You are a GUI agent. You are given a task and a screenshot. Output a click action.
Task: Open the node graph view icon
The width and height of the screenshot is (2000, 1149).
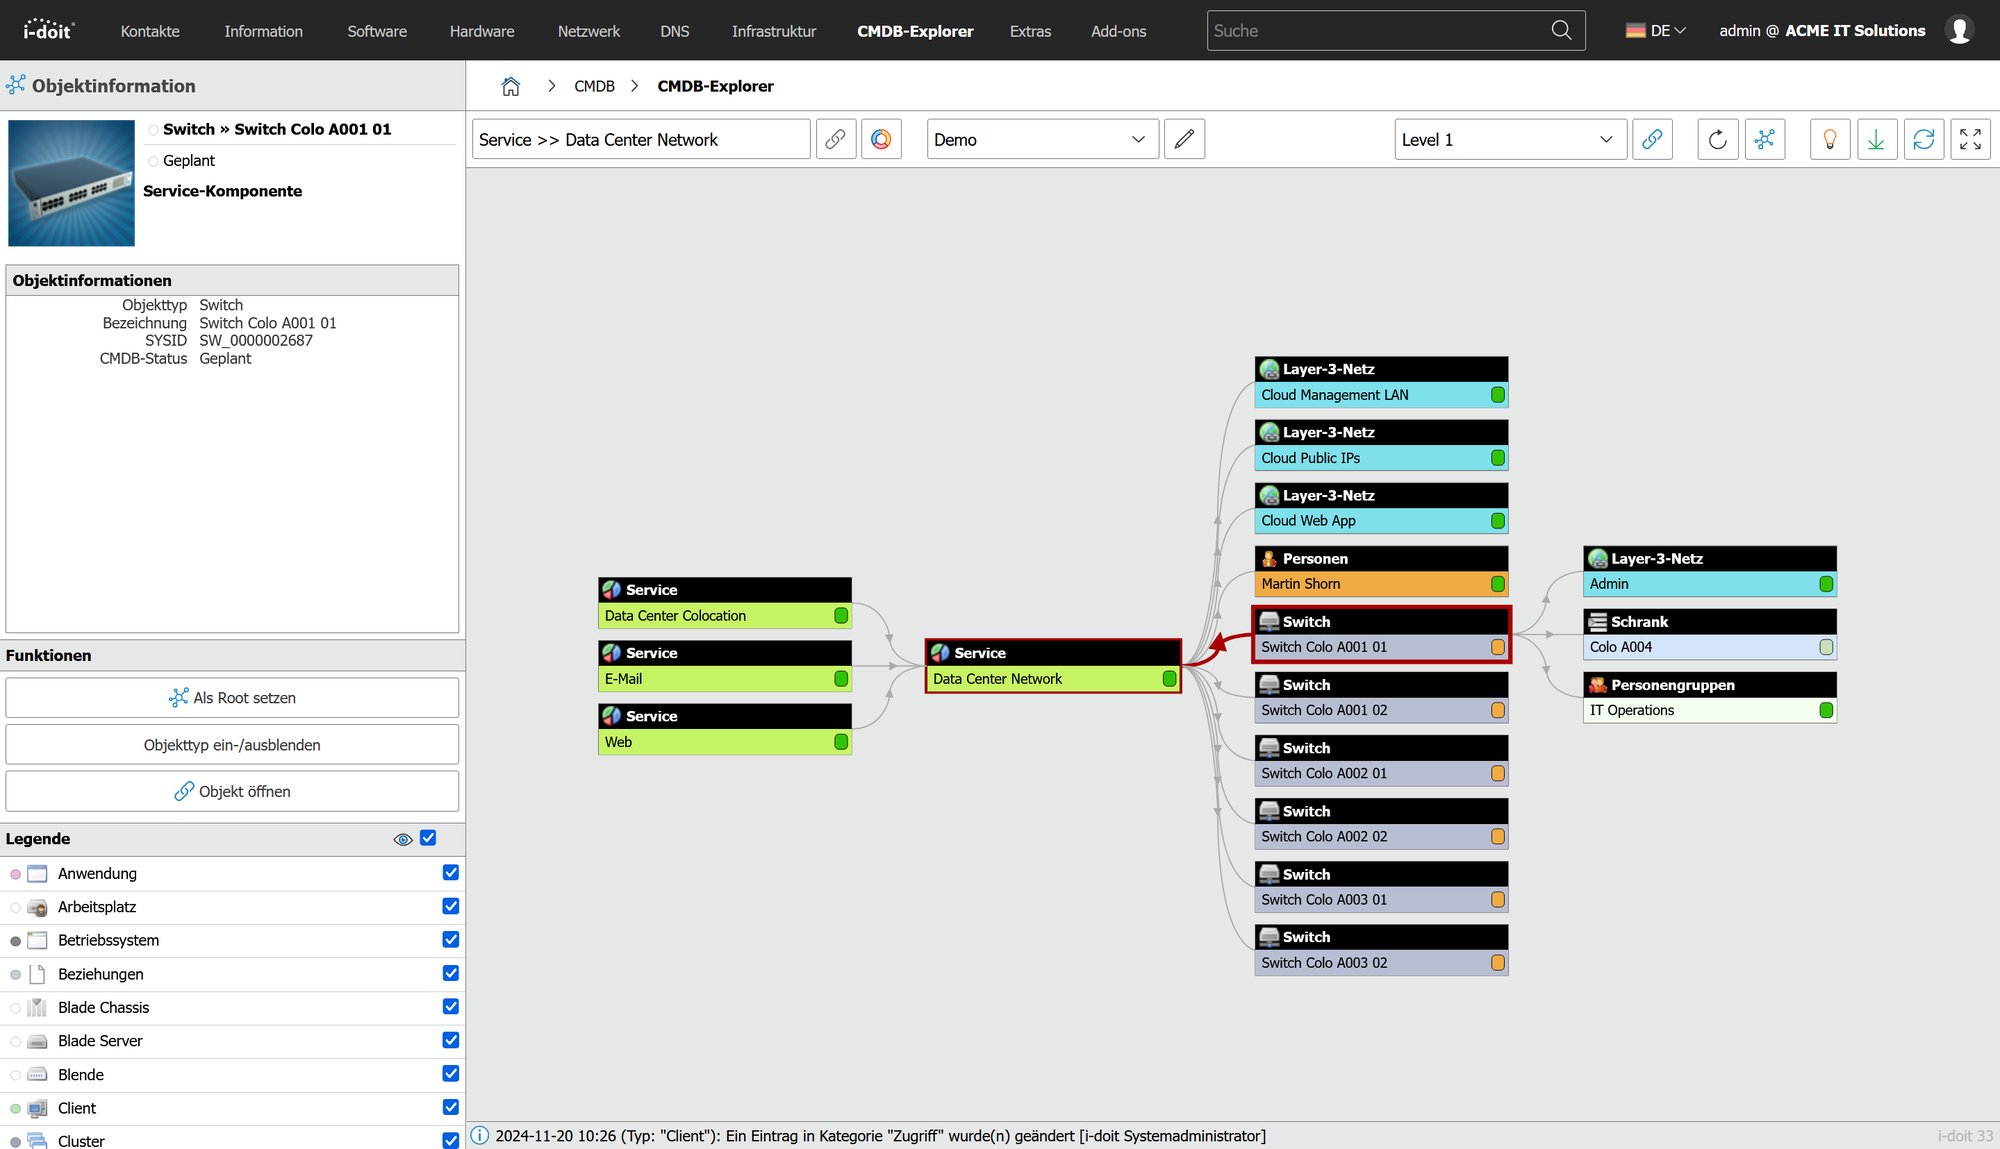(1764, 139)
